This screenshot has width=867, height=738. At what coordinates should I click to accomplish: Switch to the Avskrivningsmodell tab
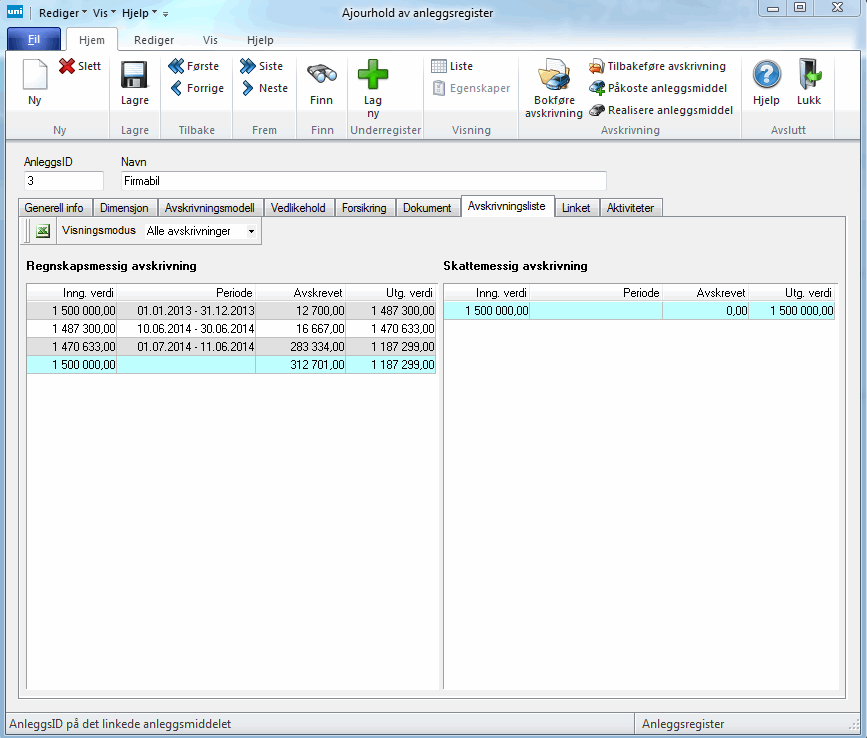pyautogui.click(x=210, y=208)
